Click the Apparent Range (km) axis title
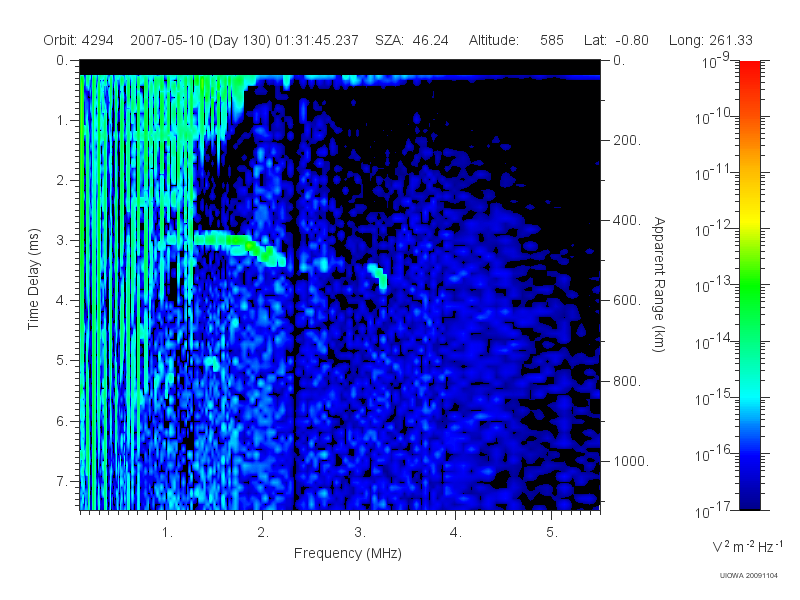The height and width of the screenshot is (600, 800). (659, 284)
